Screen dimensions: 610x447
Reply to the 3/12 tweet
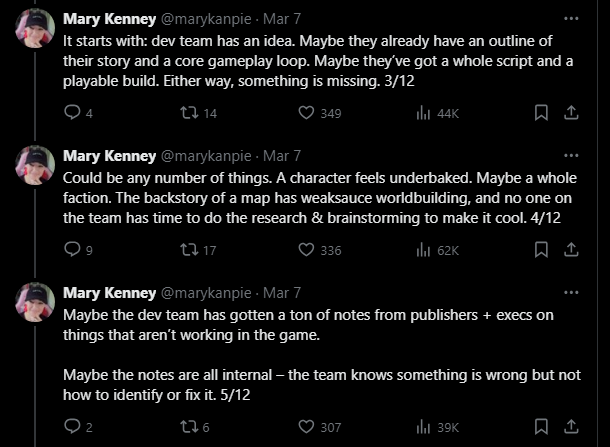click(71, 113)
